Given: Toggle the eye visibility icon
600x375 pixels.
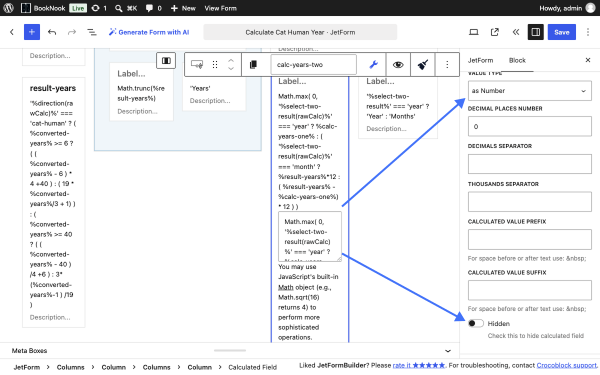Looking at the screenshot, I should 398,64.
